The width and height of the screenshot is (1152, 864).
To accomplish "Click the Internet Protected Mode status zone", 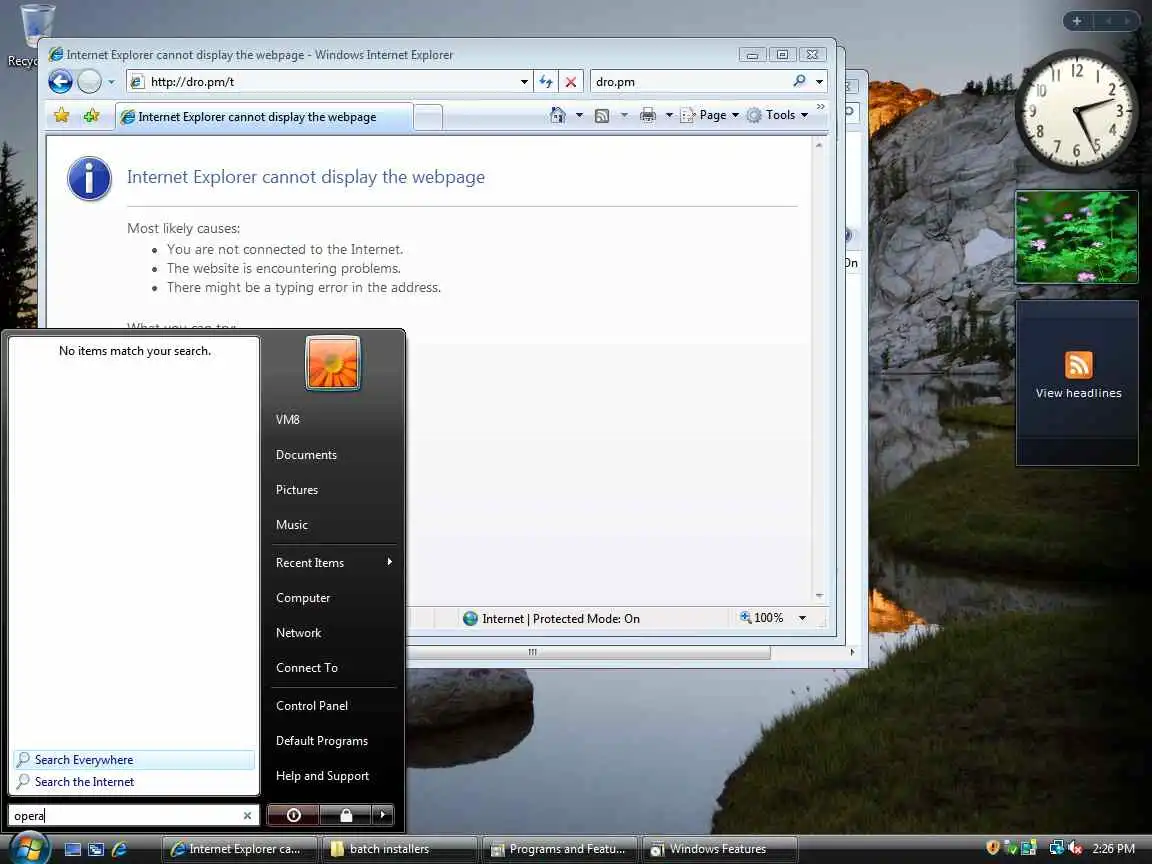I will 552,619.
